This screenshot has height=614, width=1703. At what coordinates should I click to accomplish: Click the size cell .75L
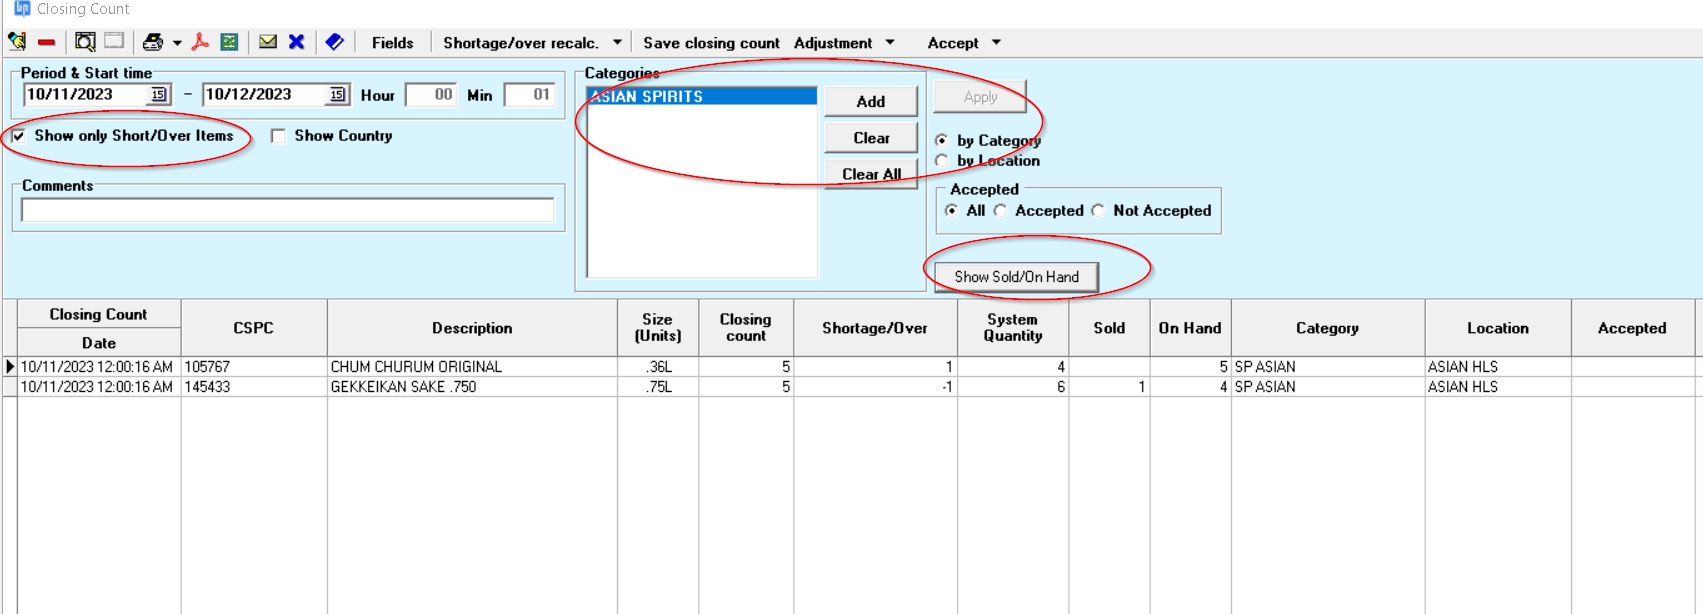658,387
